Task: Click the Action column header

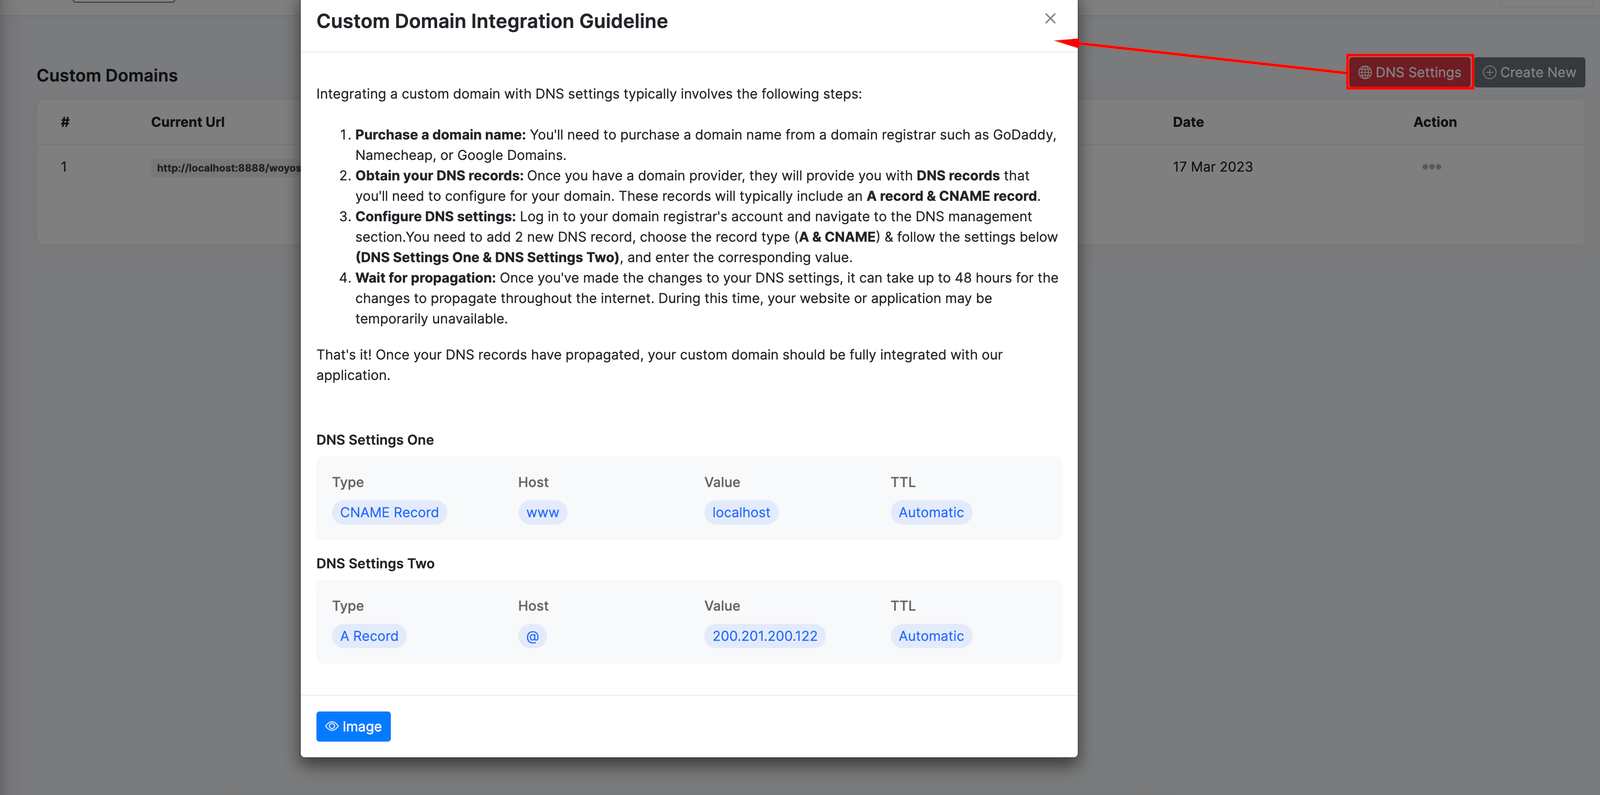Action: (1434, 122)
